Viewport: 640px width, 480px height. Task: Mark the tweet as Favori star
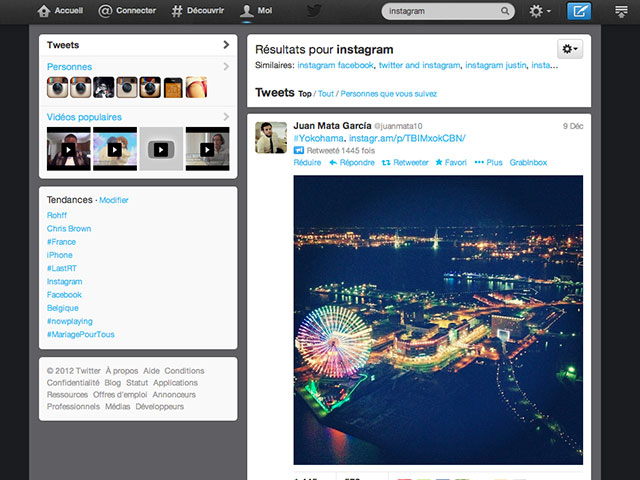pos(451,162)
